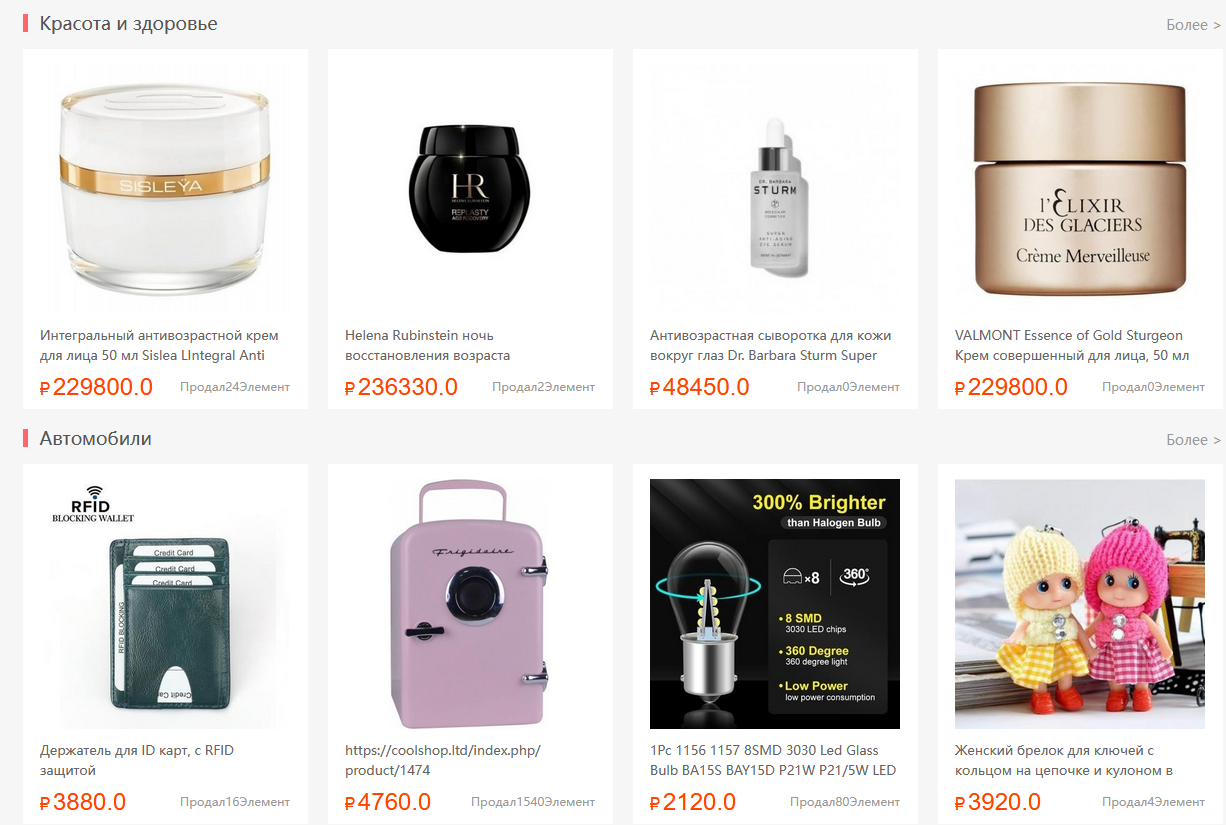Open 'Интегральный антивозрастной крем' product title
Screen dimensions: 1226x825
[159, 345]
